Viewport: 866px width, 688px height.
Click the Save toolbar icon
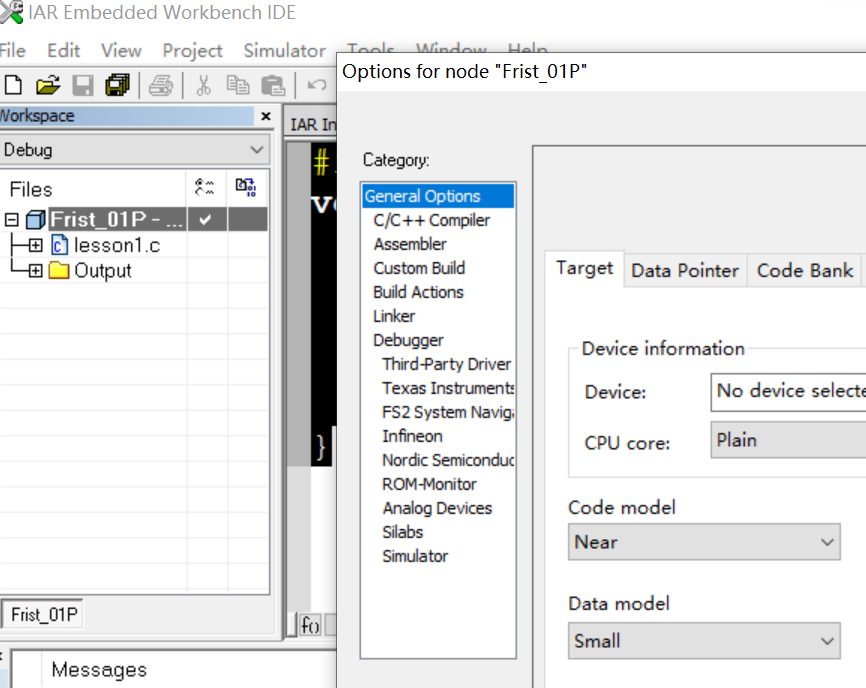tap(83, 86)
